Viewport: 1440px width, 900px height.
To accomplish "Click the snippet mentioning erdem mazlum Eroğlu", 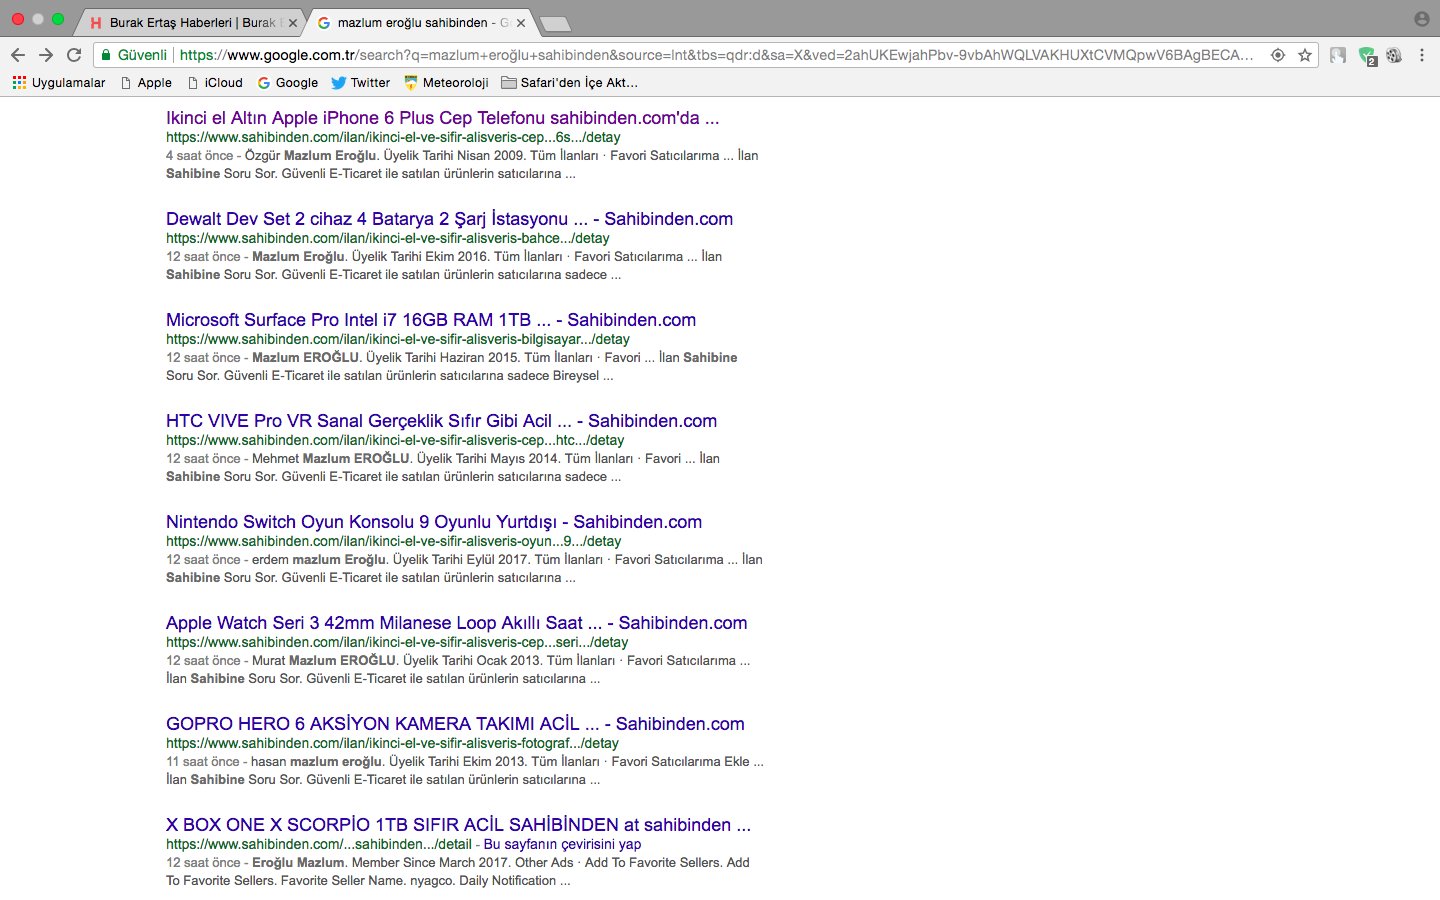I will point(464,569).
